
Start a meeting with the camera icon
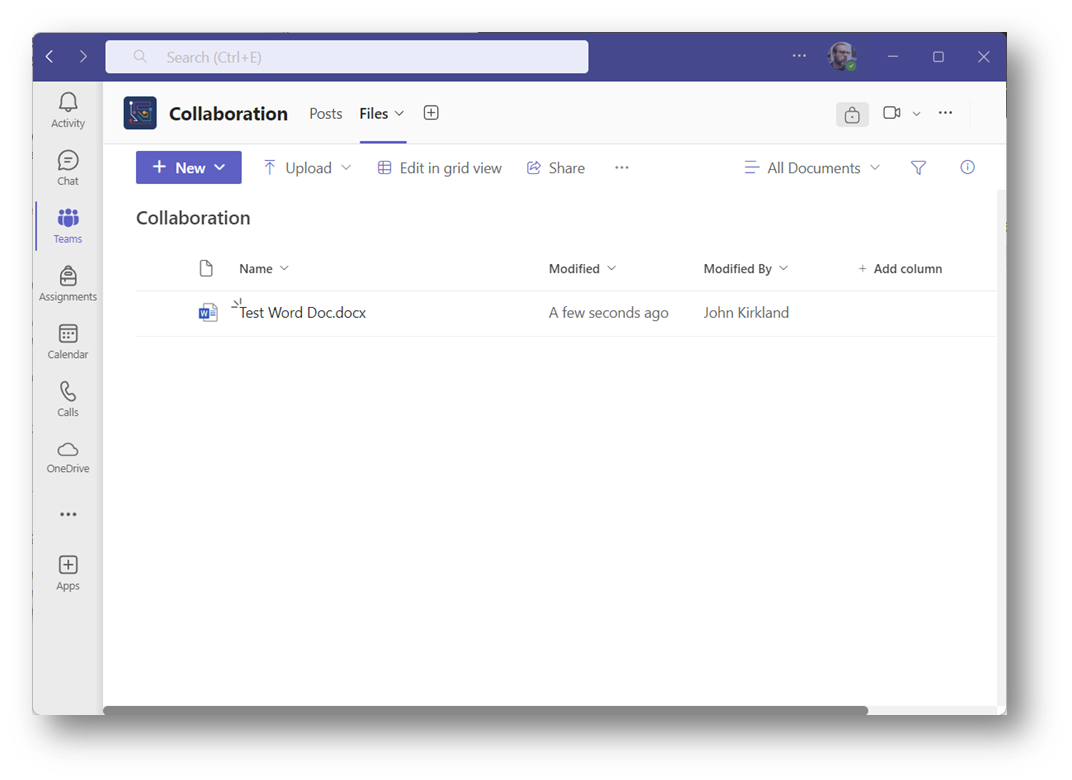pos(891,113)
